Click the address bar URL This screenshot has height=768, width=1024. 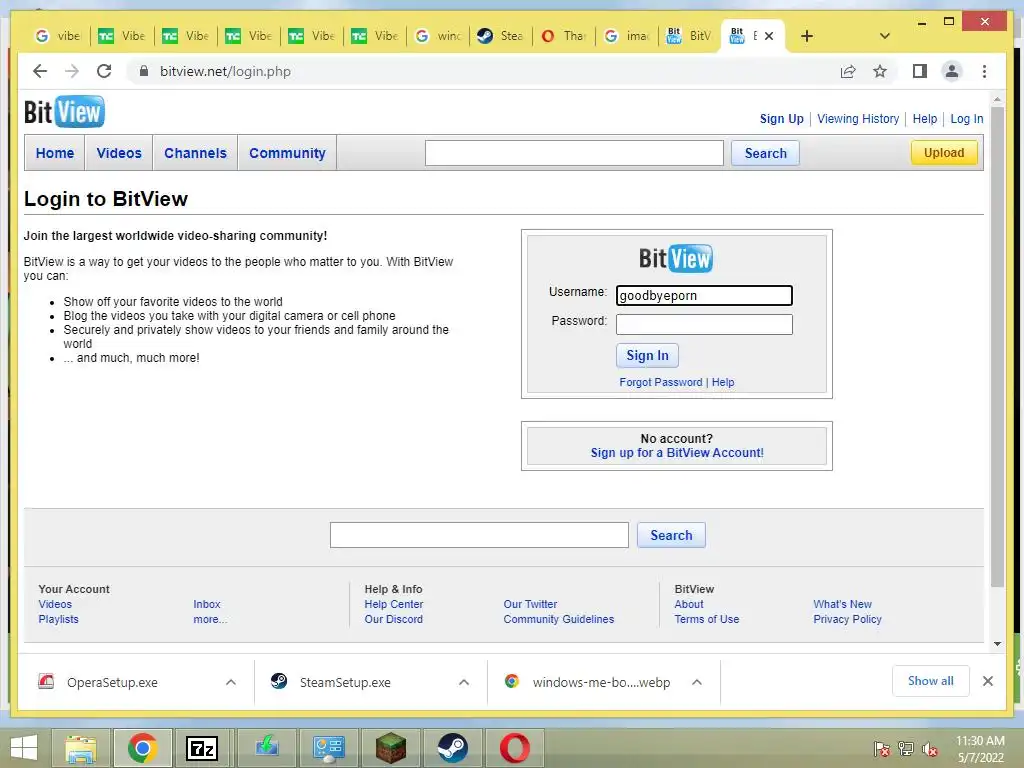pos(225,71)
